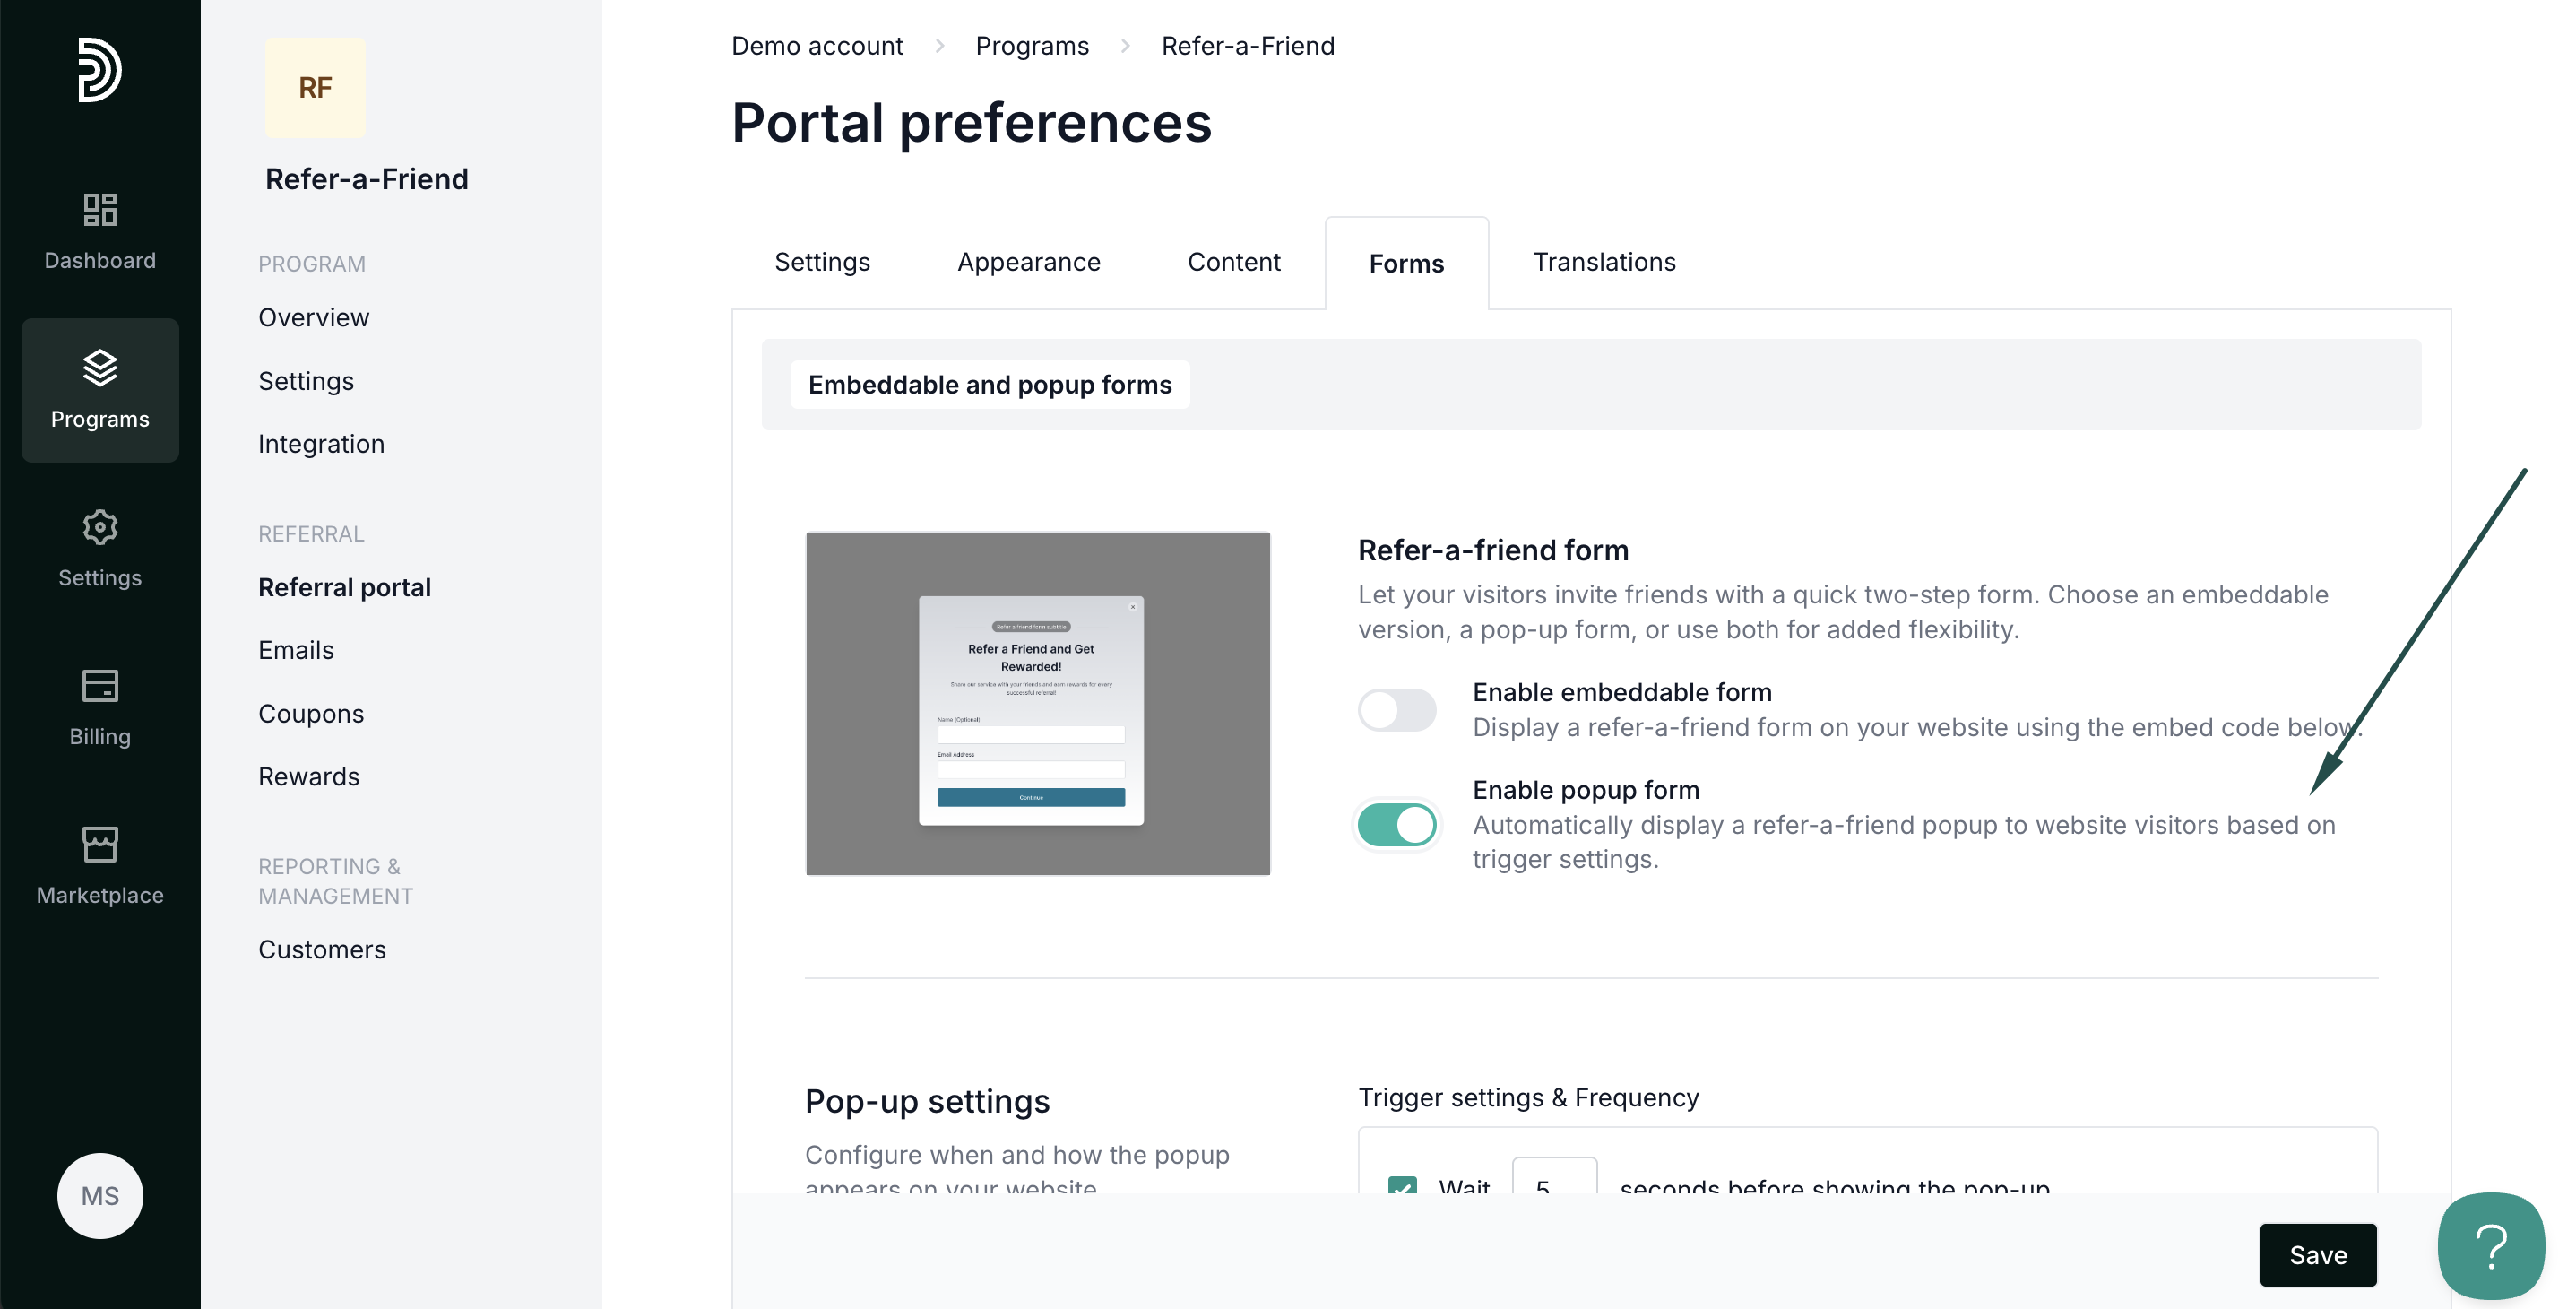Image resolution: width=2576 pixels, height=1309 pixels.
Task: Disable the popup form toggle
Action: 1397,825
